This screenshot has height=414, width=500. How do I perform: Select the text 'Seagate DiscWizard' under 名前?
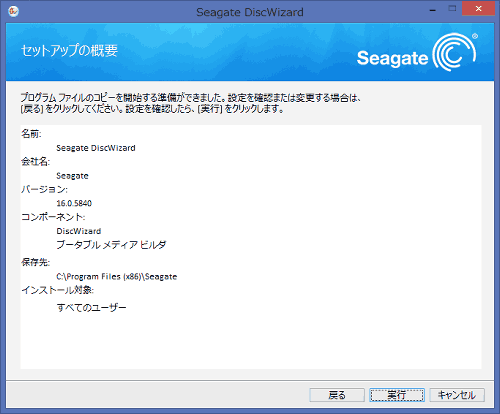pos(96,148)
